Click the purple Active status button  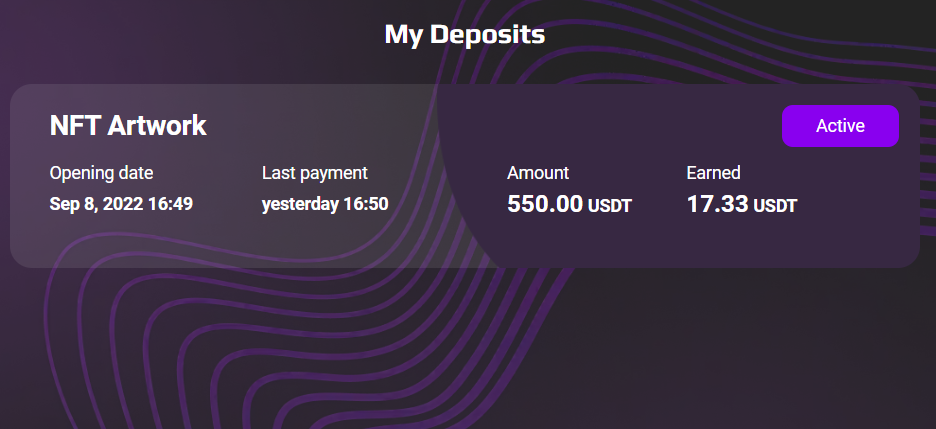[x=840, y=126]
